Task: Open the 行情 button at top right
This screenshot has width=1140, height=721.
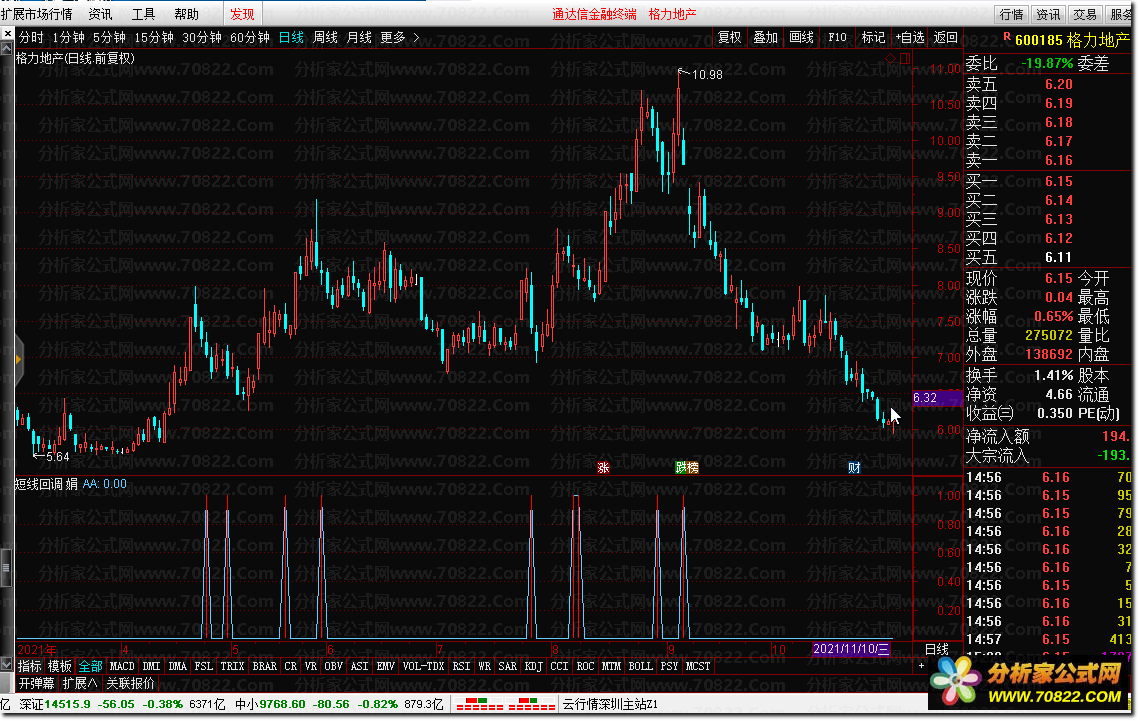Action: pyautogui.click(x=1011, y=14)
